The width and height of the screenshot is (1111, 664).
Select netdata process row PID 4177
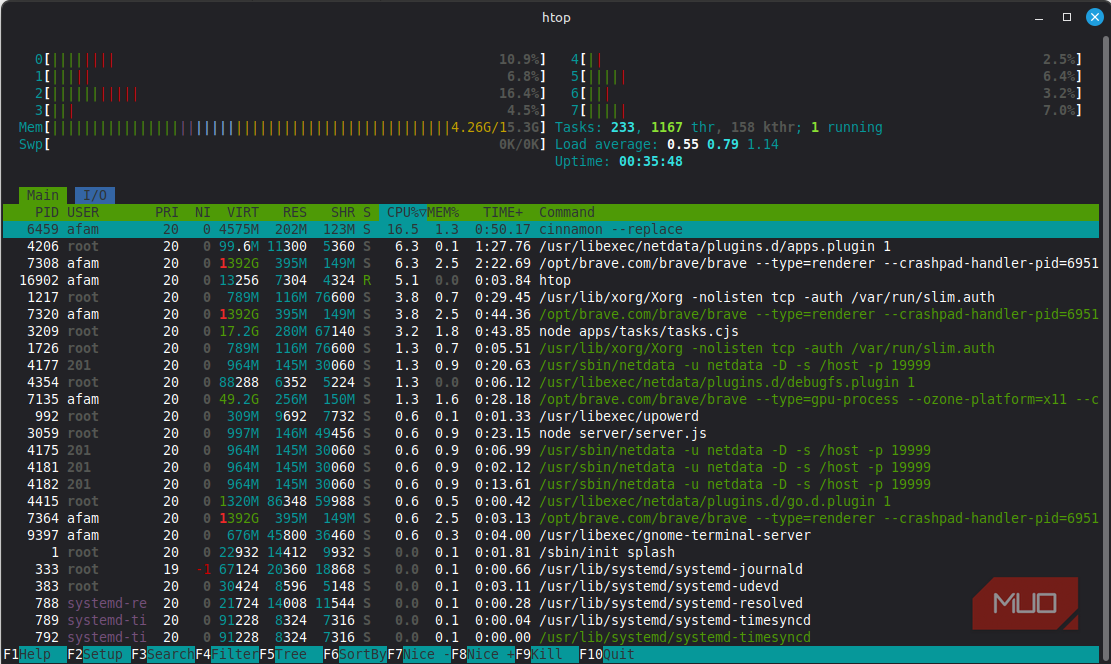(x=551, y=365)
